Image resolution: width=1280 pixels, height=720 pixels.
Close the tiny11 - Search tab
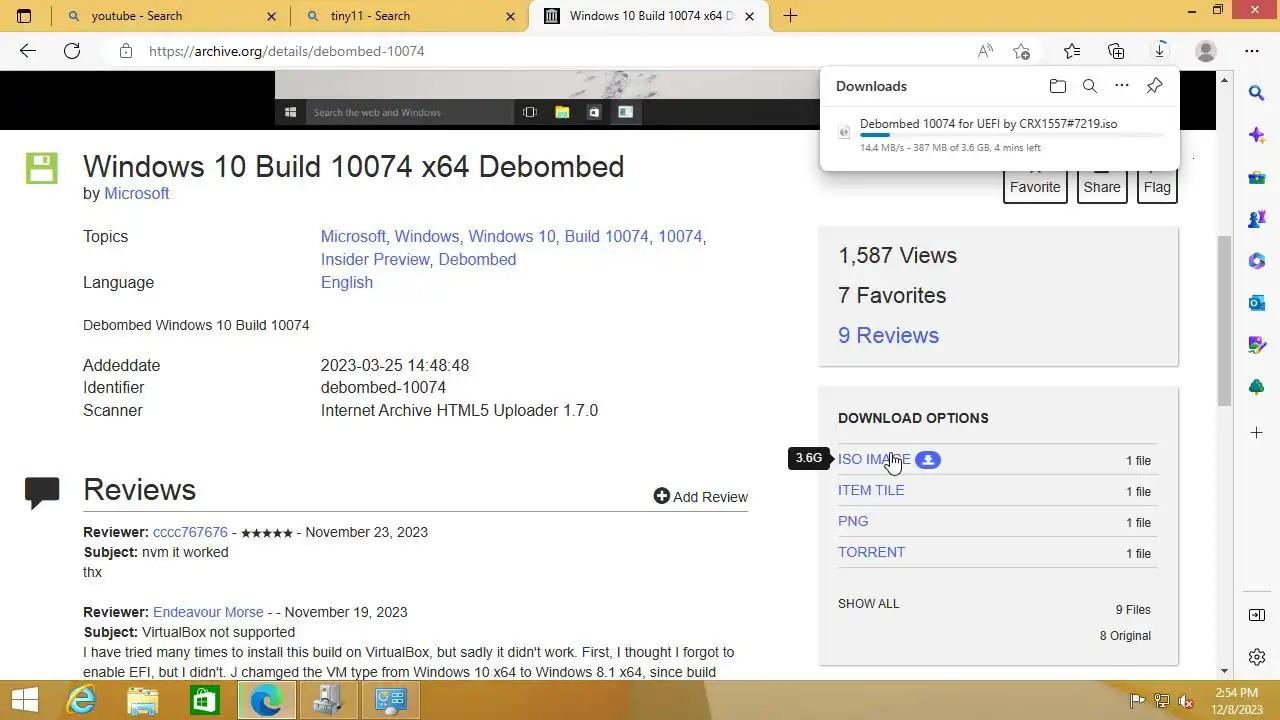pyautogui.click(x=512, y=16)
